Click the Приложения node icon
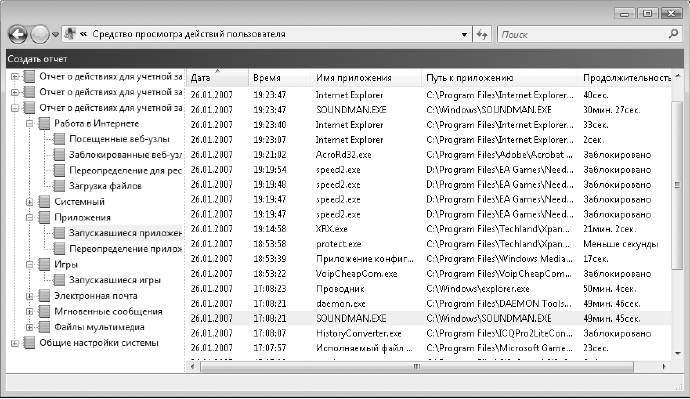Viewport: 690px width, 399px height. [x=44, y=217]
